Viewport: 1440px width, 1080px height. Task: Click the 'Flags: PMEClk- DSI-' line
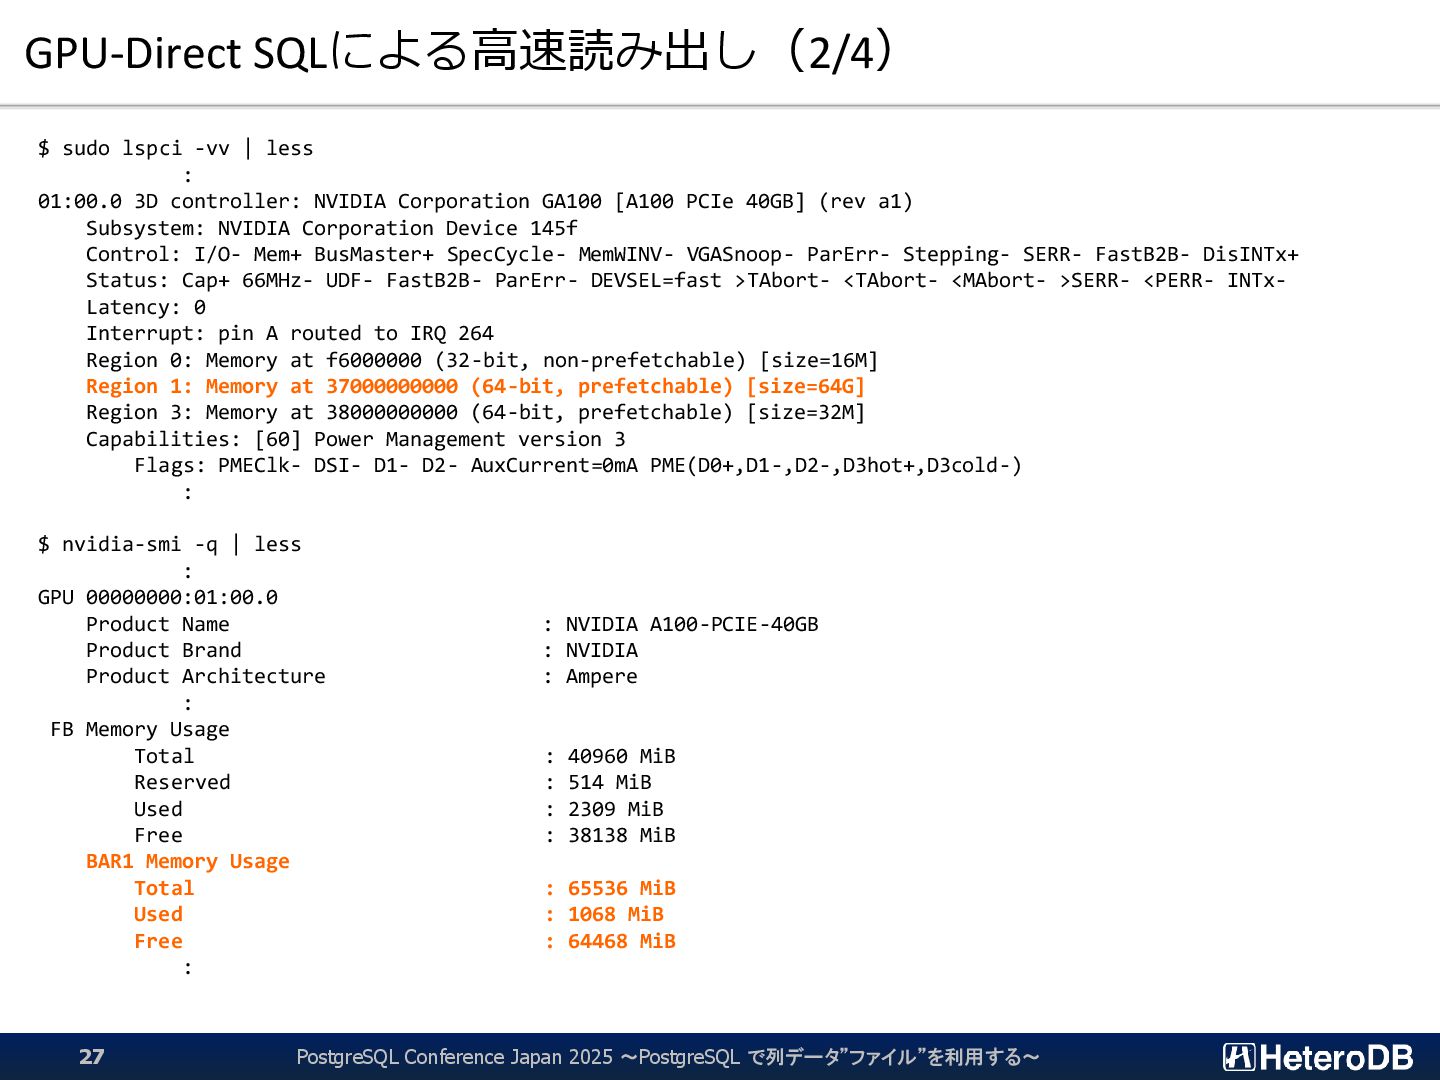pyautogui.click(x=578, y=465)
